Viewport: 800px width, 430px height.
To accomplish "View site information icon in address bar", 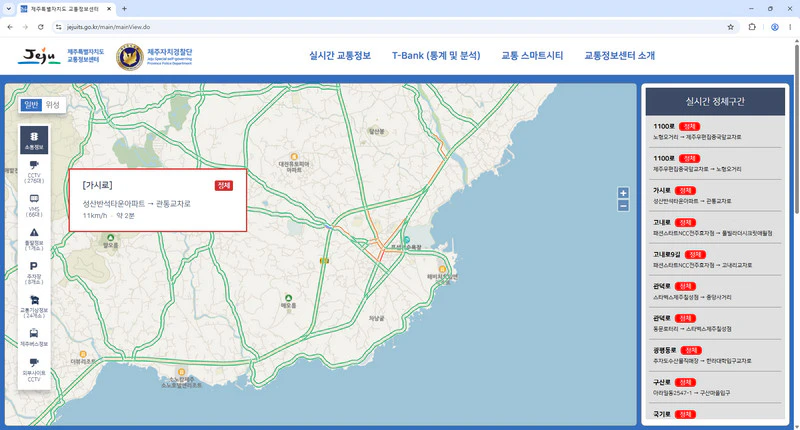I will [59, 27].
